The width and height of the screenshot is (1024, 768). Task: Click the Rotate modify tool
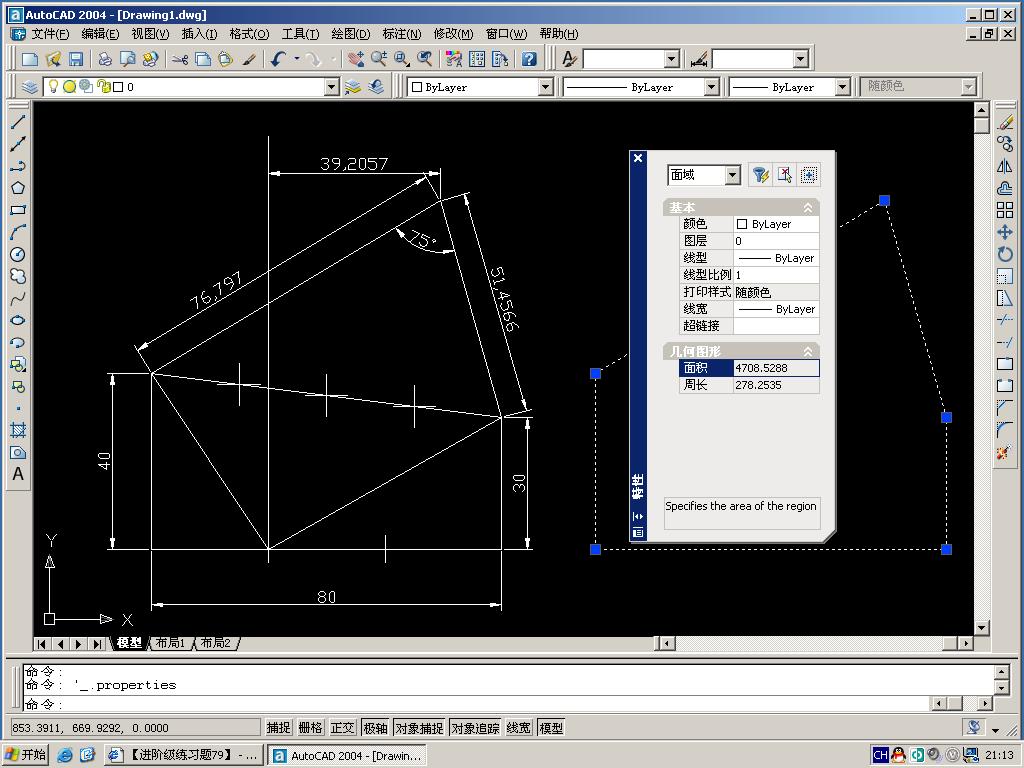(x=1005, y=254)
